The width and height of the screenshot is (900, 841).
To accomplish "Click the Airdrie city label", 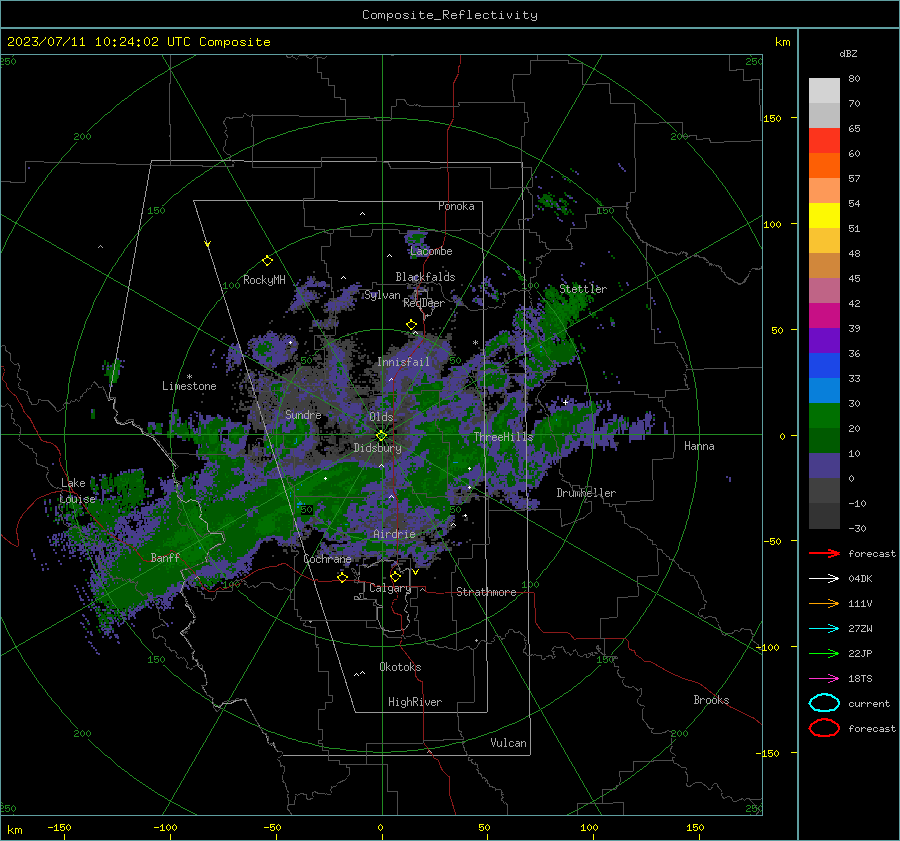I will (x=394, y=534).
